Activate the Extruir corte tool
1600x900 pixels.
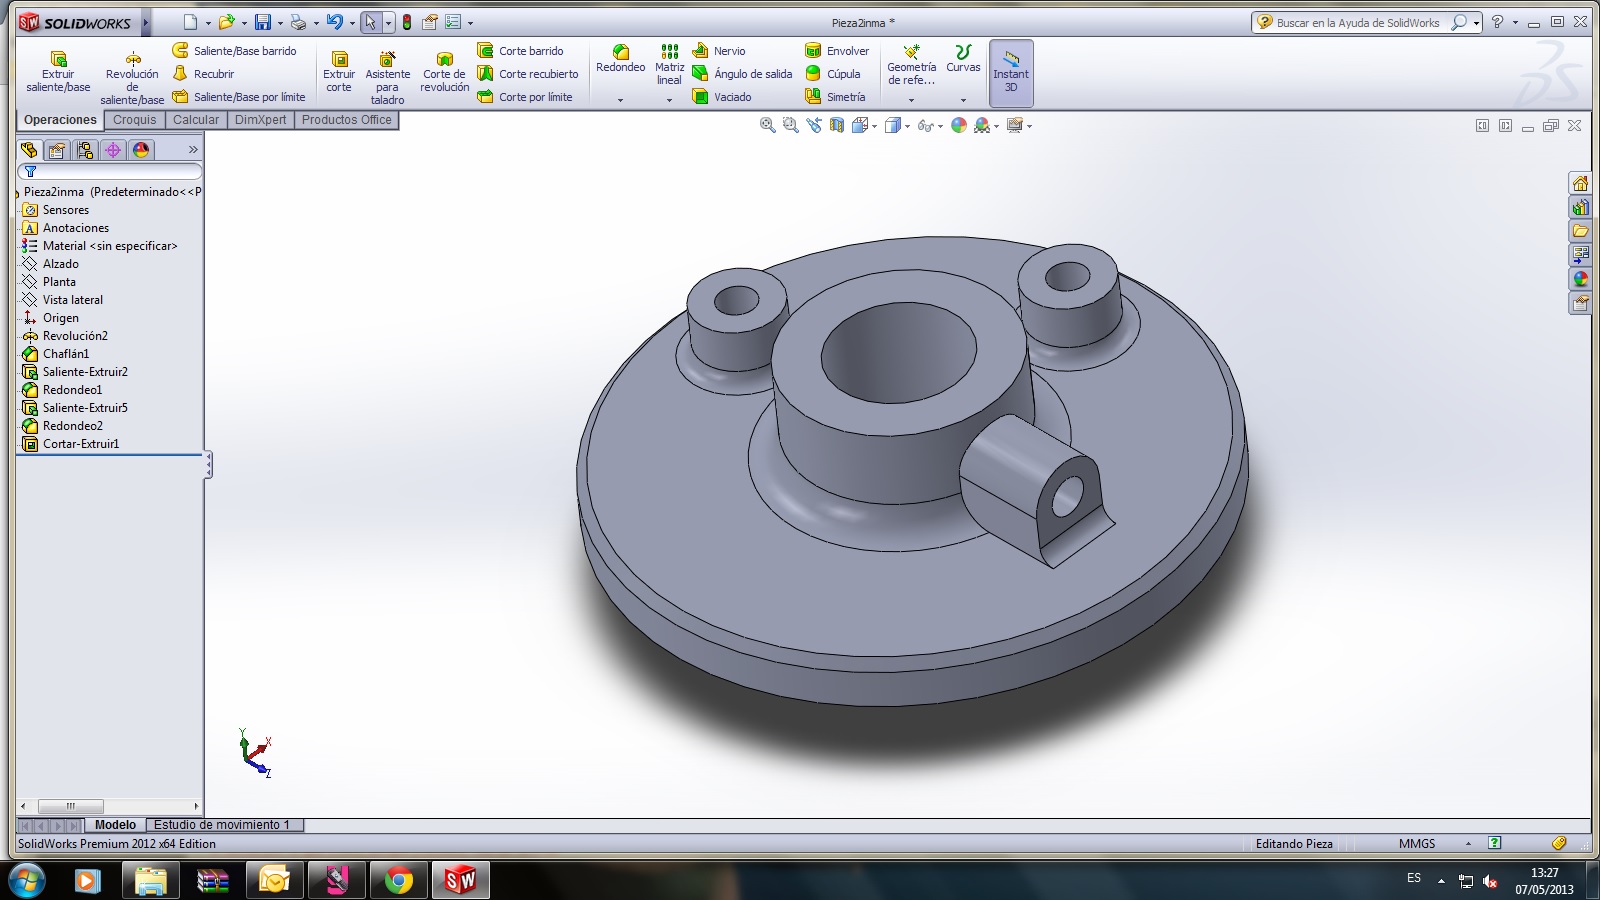[339, 72]
